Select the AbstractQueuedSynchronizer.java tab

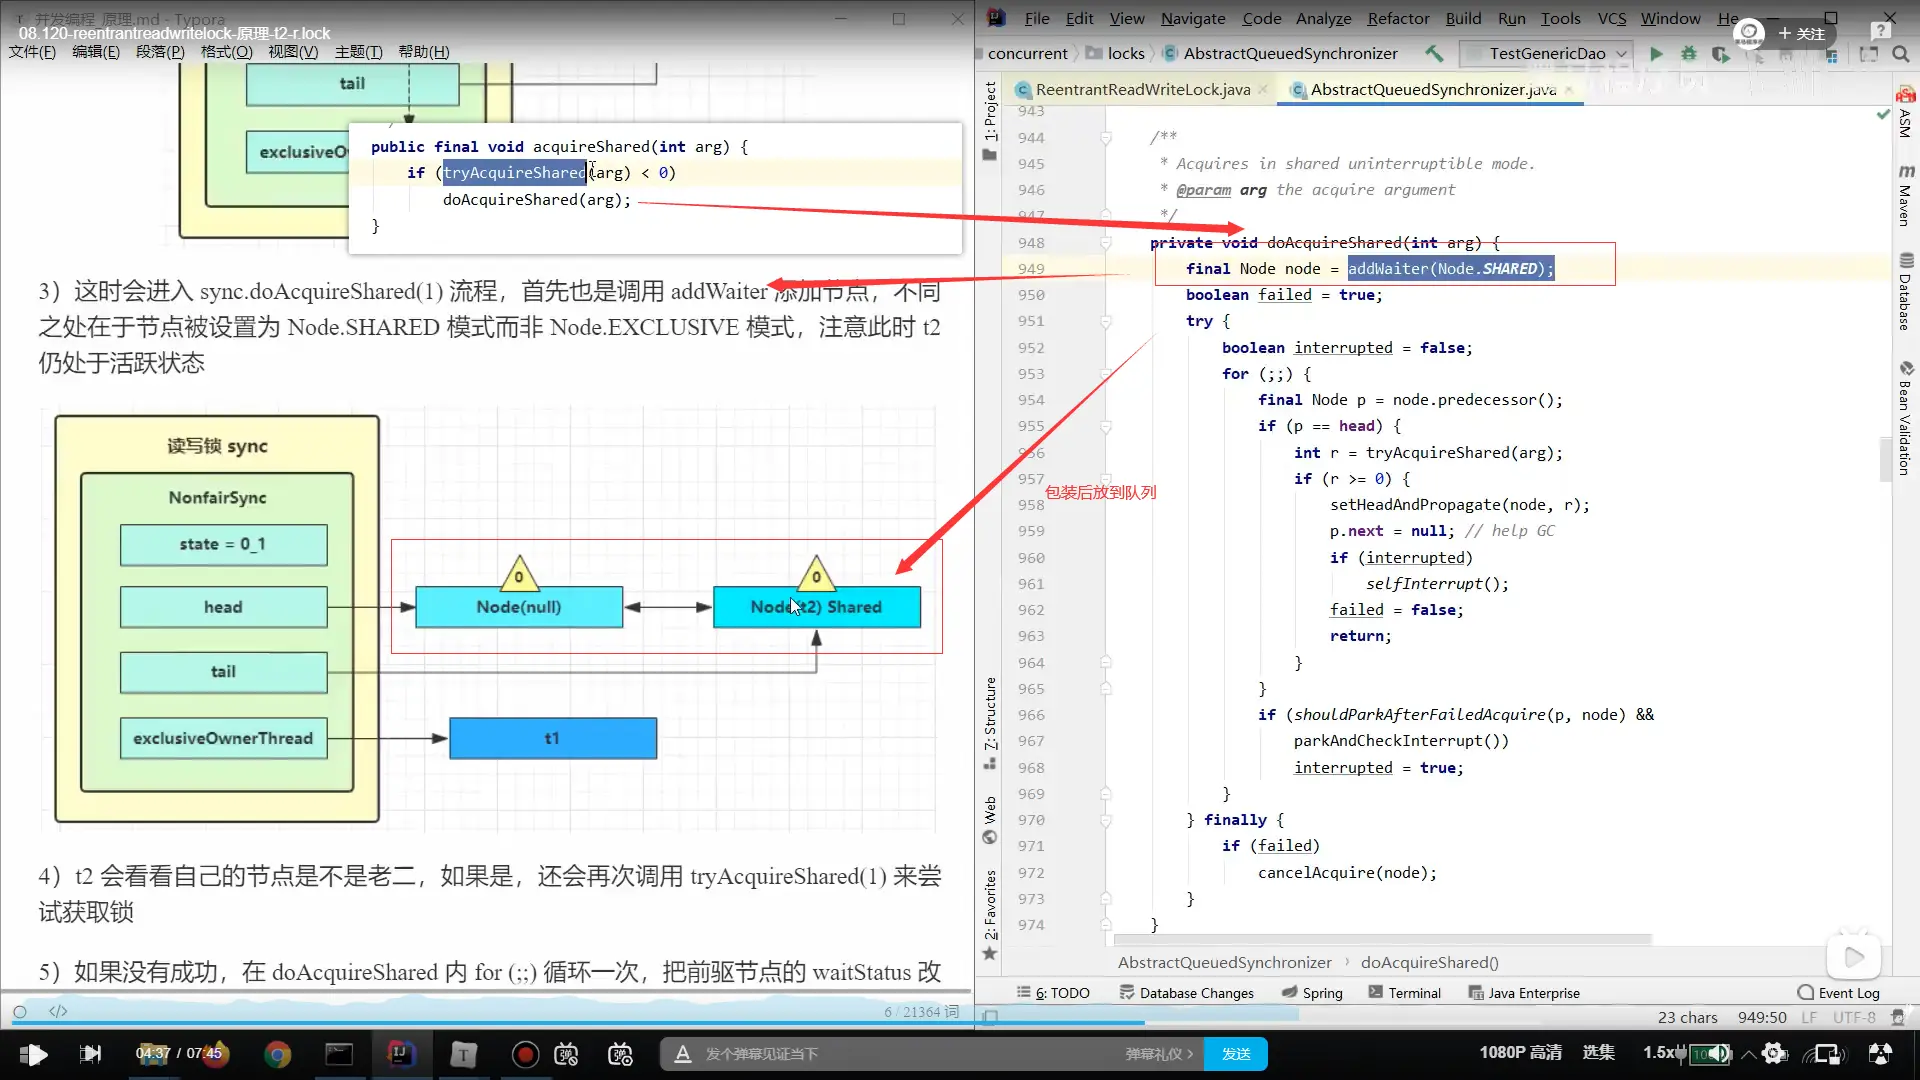[x=1432, y=89]
